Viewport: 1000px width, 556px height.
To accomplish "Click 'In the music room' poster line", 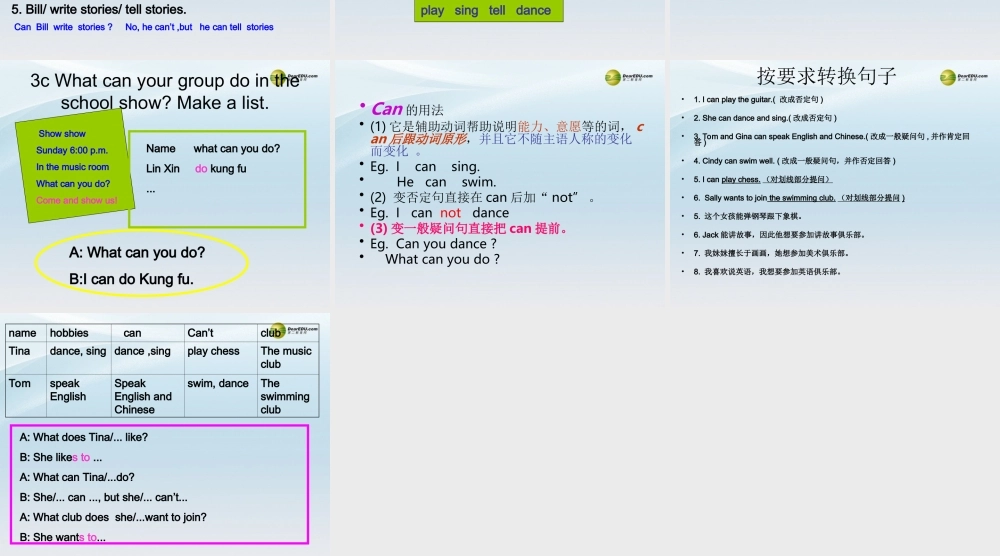I will click(x=72, y=167).
